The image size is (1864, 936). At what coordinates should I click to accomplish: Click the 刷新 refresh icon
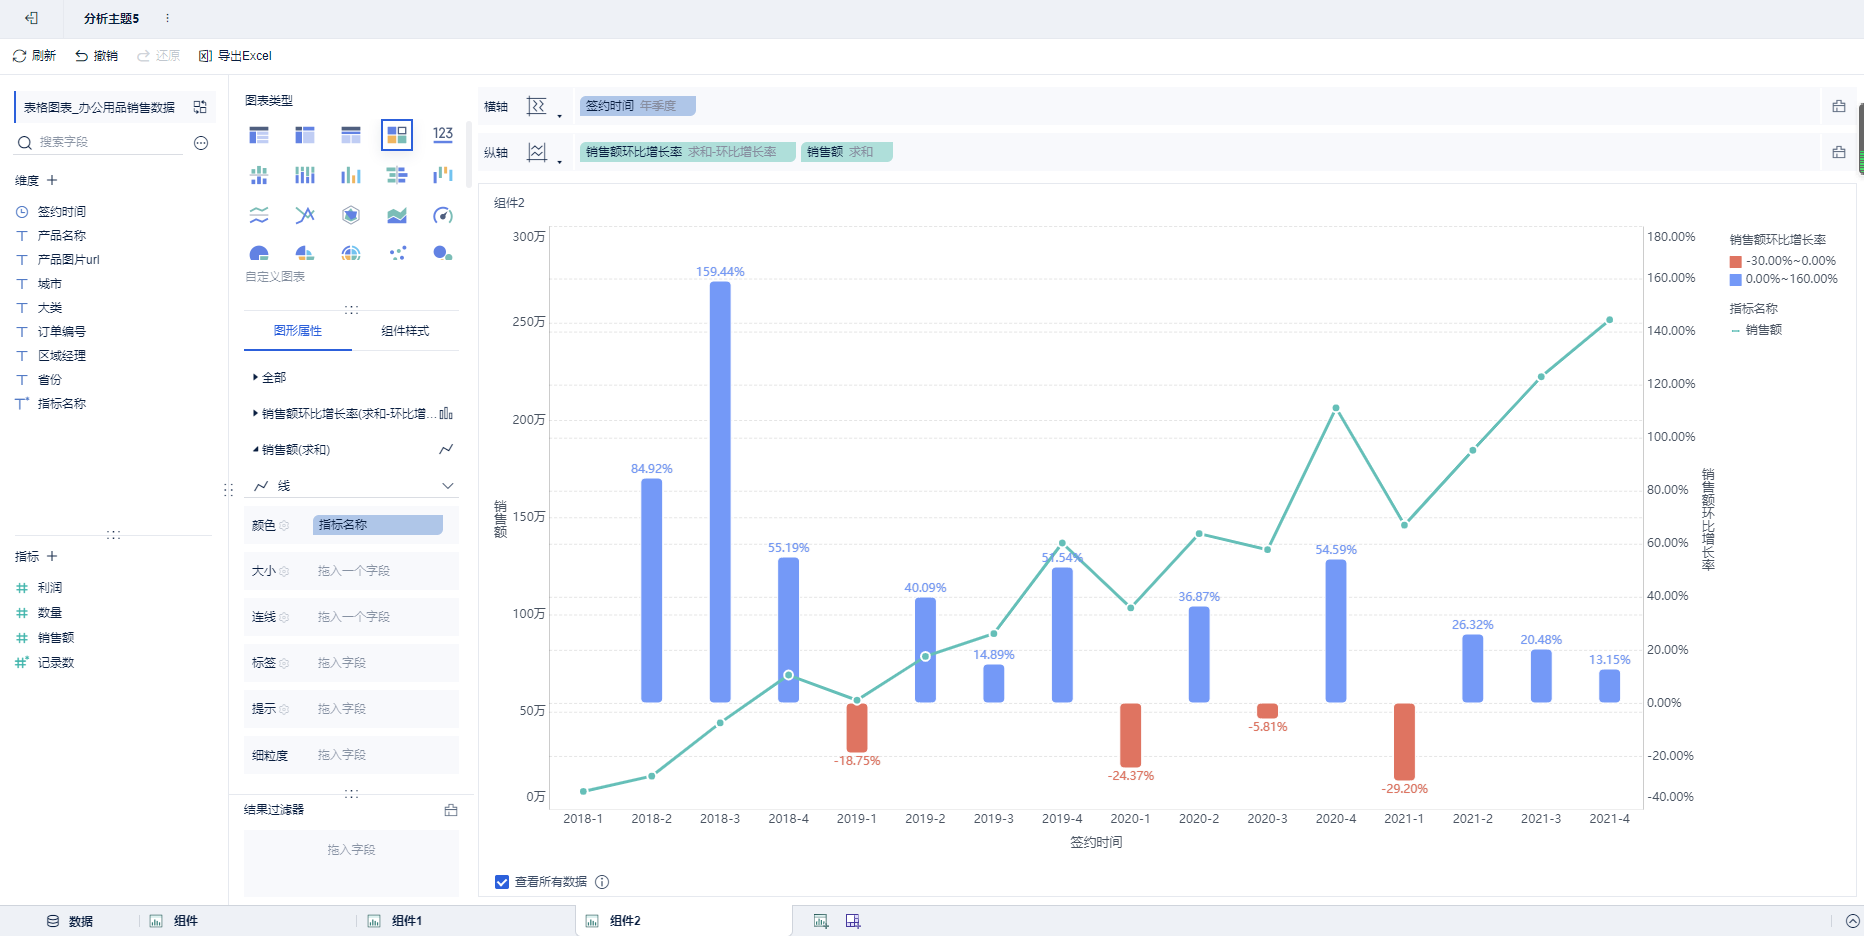click(x=19, y=56)
